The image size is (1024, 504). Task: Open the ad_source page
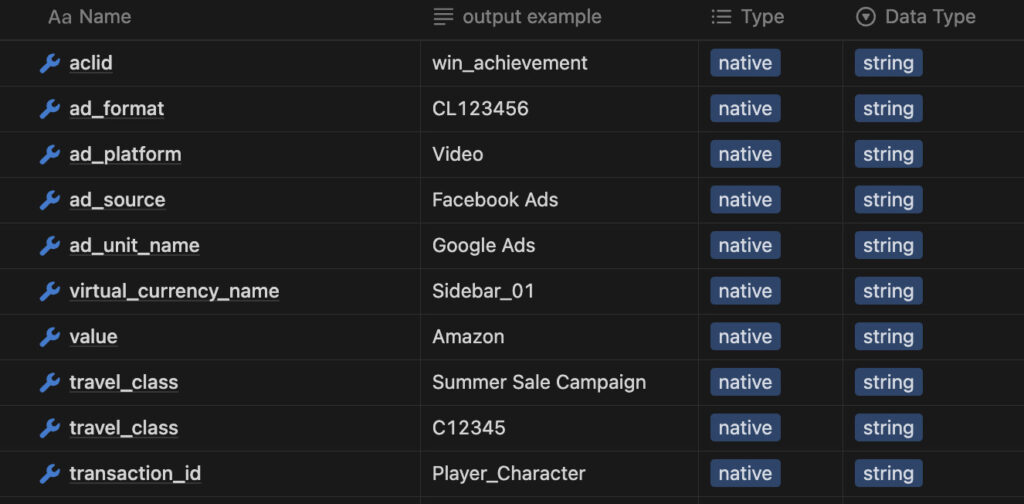[117, 200]
